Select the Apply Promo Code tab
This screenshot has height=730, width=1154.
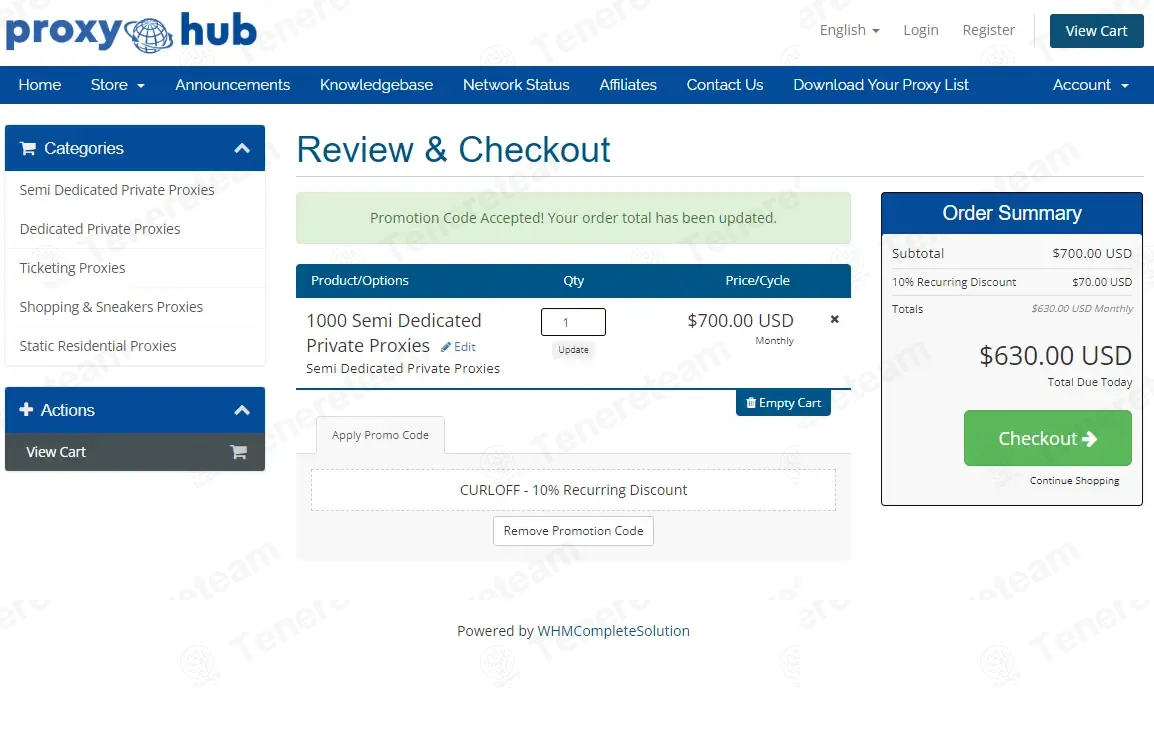click(x=380, y=435)
